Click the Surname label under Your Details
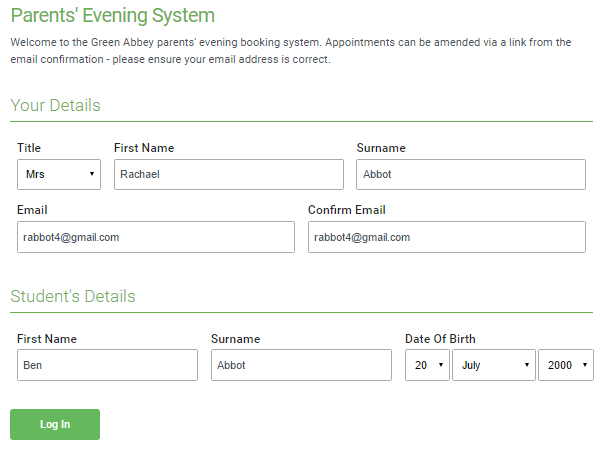 pos(381,148)
